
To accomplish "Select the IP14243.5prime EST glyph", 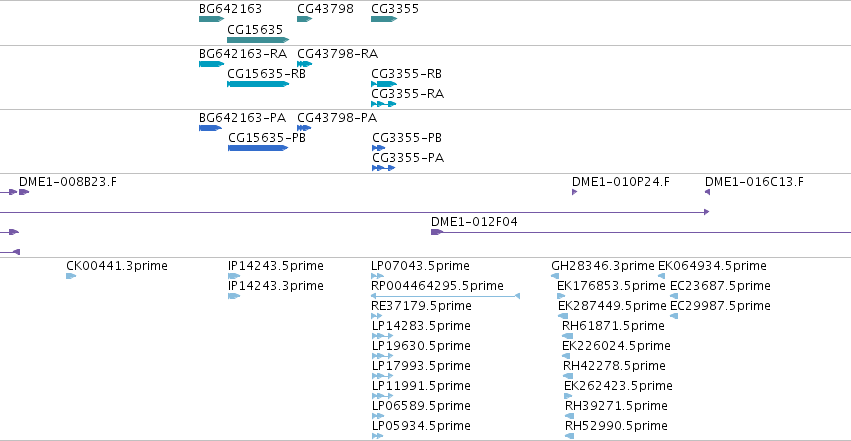I will (234, 276).
